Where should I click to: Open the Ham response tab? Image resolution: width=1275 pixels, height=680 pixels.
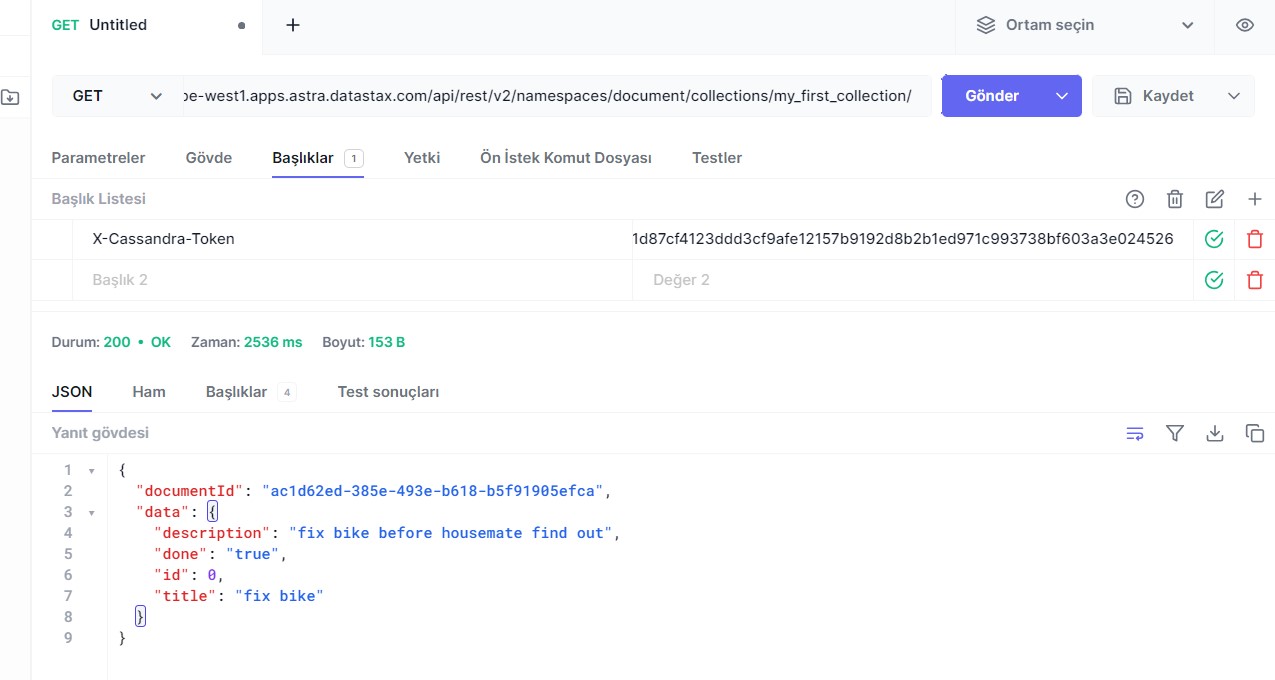pos(148,391)
